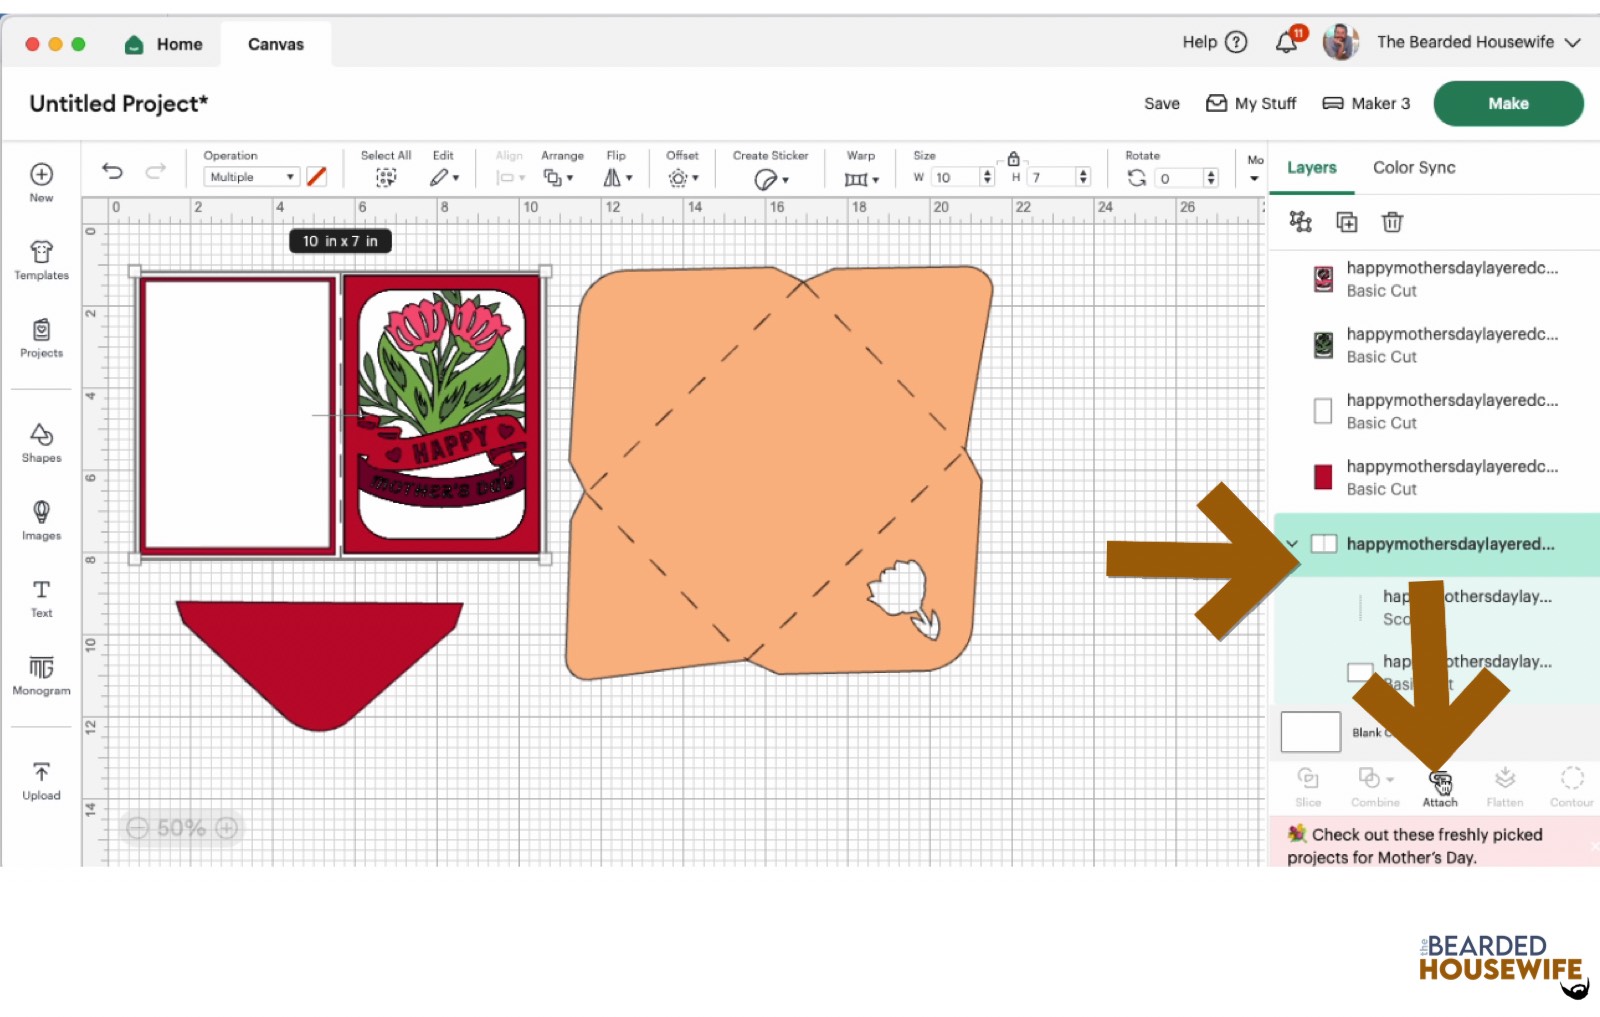1600x1017 pixels.
Task: Open the Templates panel
Action: [x=41, y=260]
